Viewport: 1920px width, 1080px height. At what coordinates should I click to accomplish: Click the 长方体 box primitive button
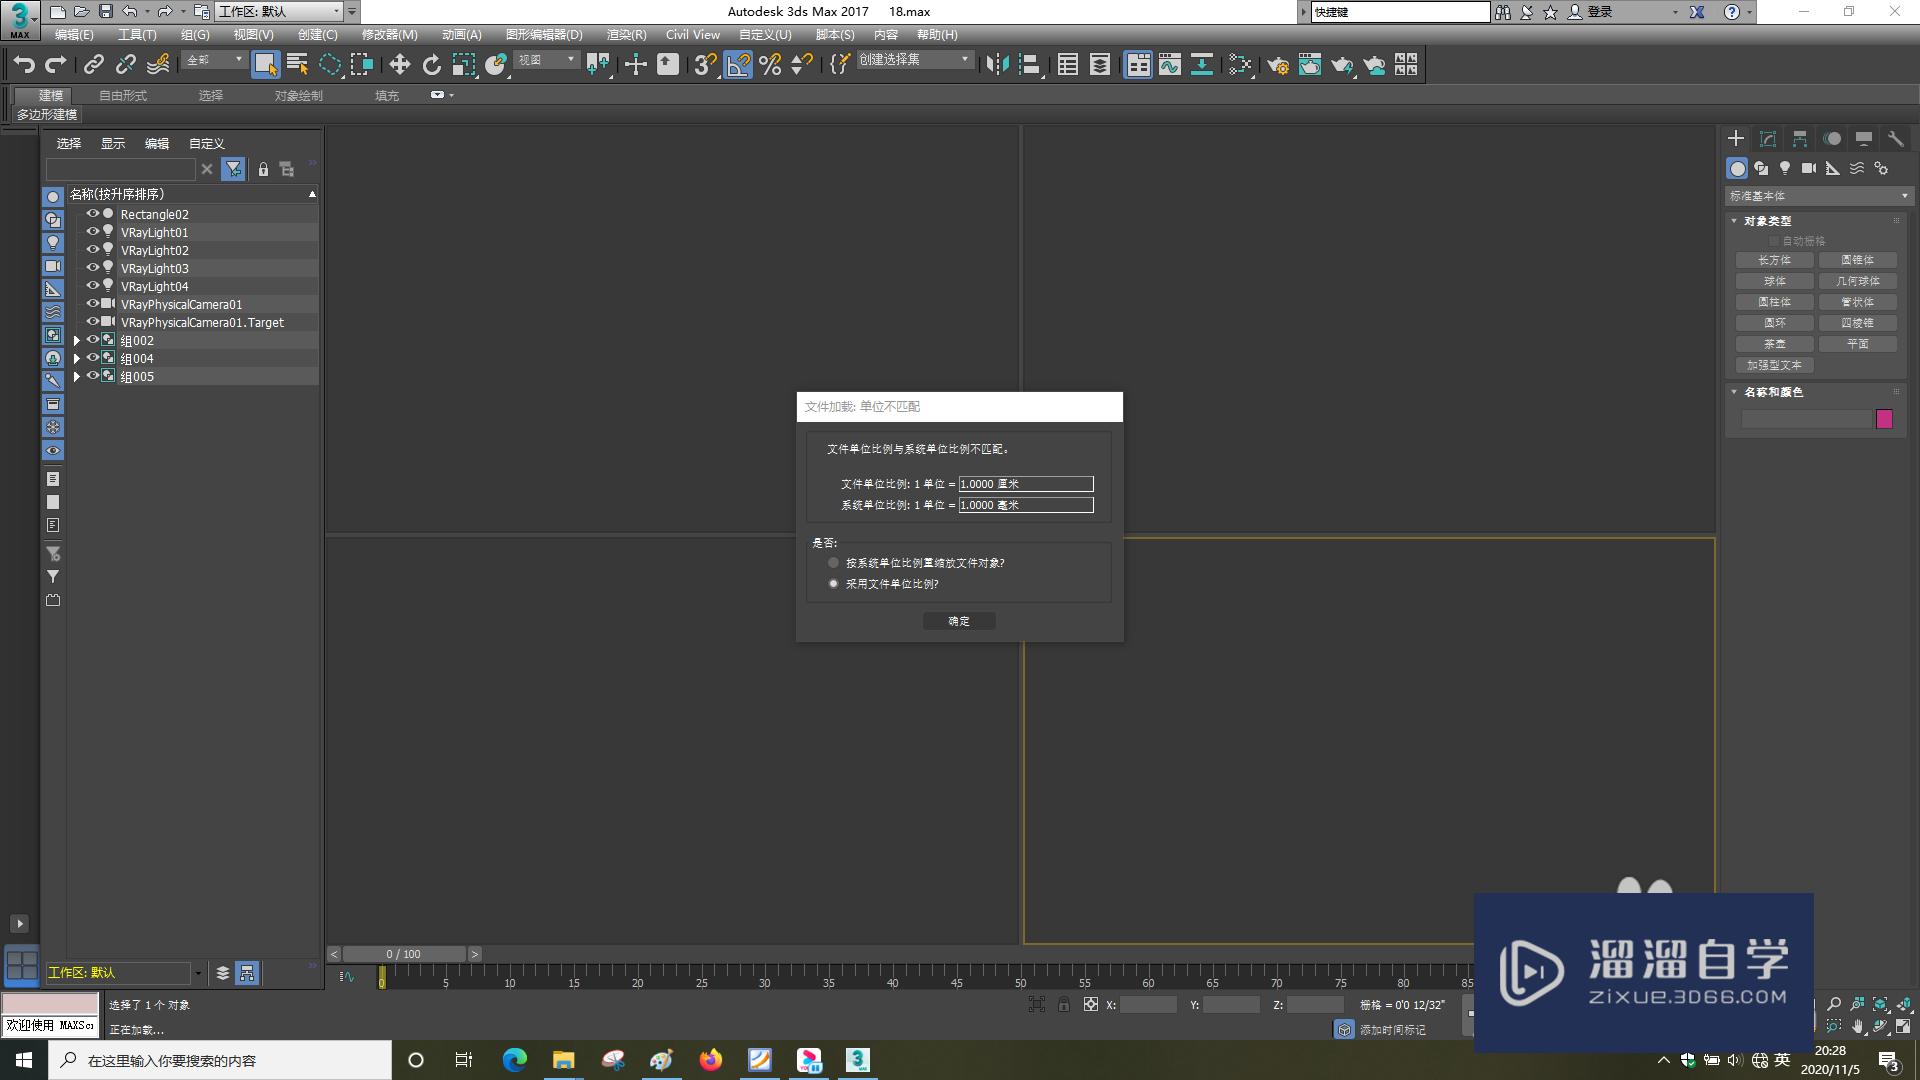click(x=1775, y=260)
